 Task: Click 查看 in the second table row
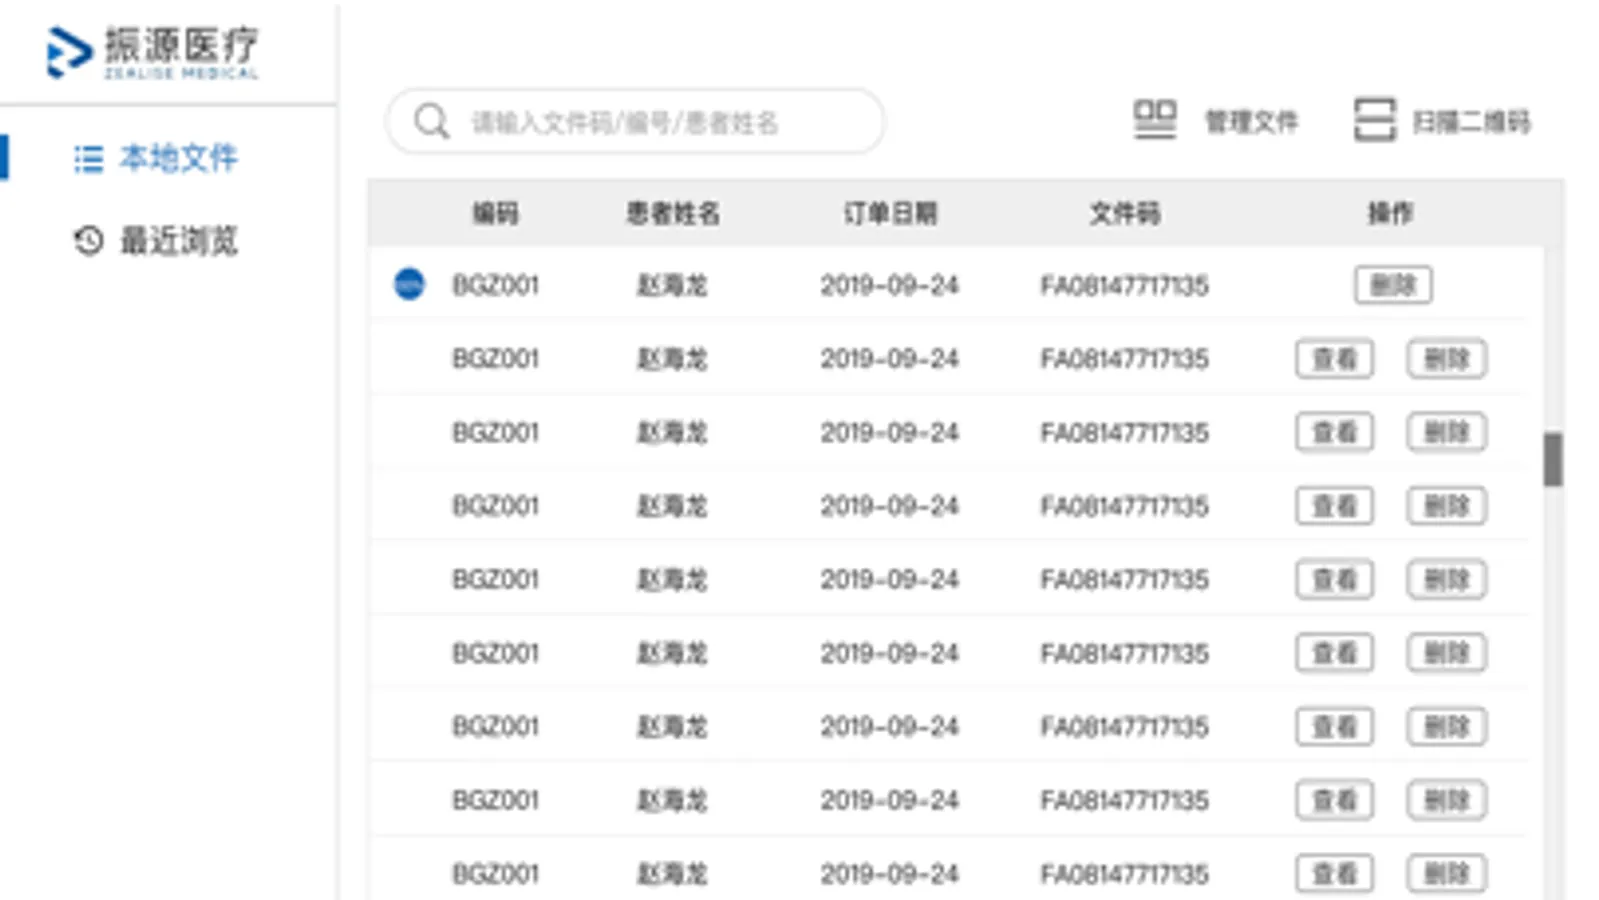point(1334,359)
